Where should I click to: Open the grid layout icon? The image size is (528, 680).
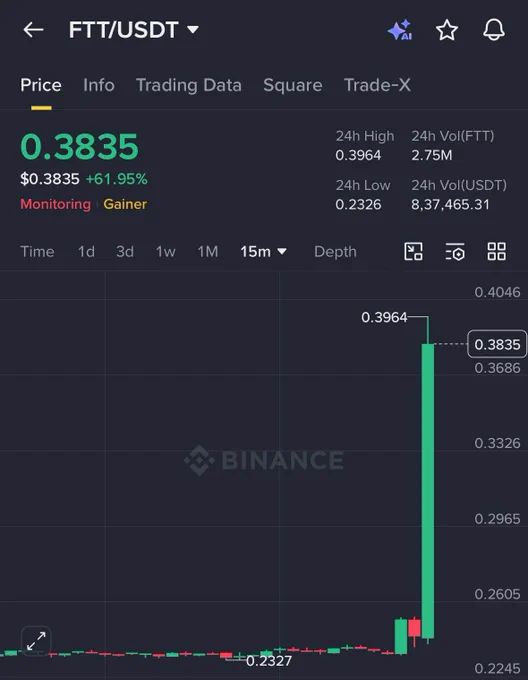pyautogui.click(x=496, y=252)
